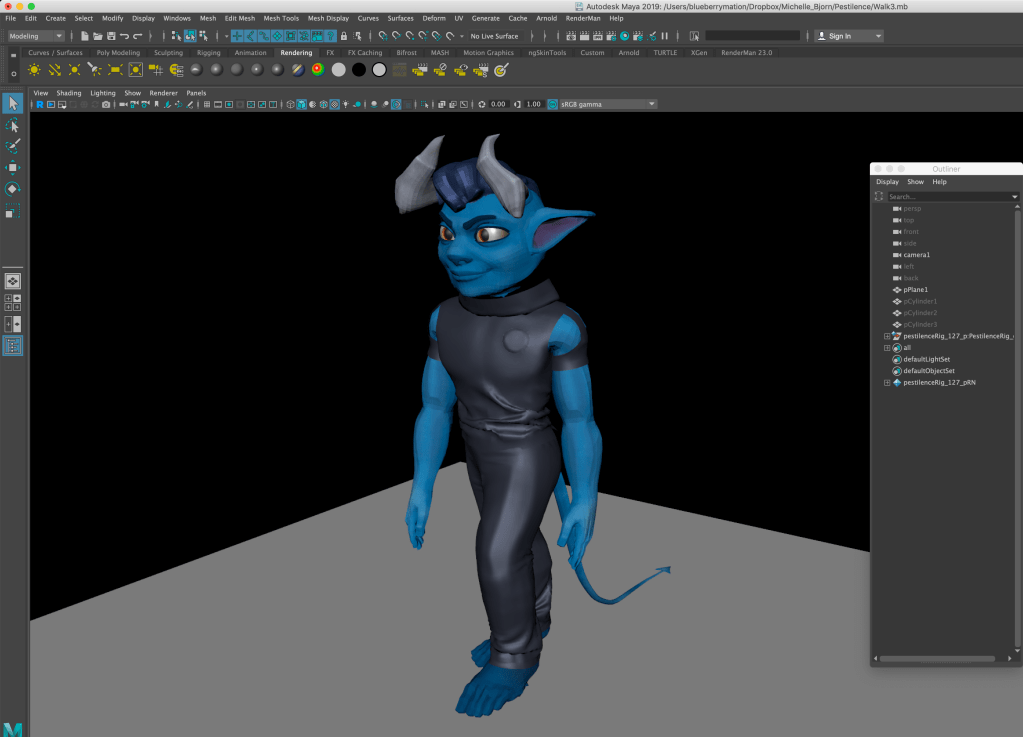The height and width of the screenshot is (737, 1023).
Task: Expand pestilenceRig_127_pRN node in Outliner
Action: coord(886,383)
